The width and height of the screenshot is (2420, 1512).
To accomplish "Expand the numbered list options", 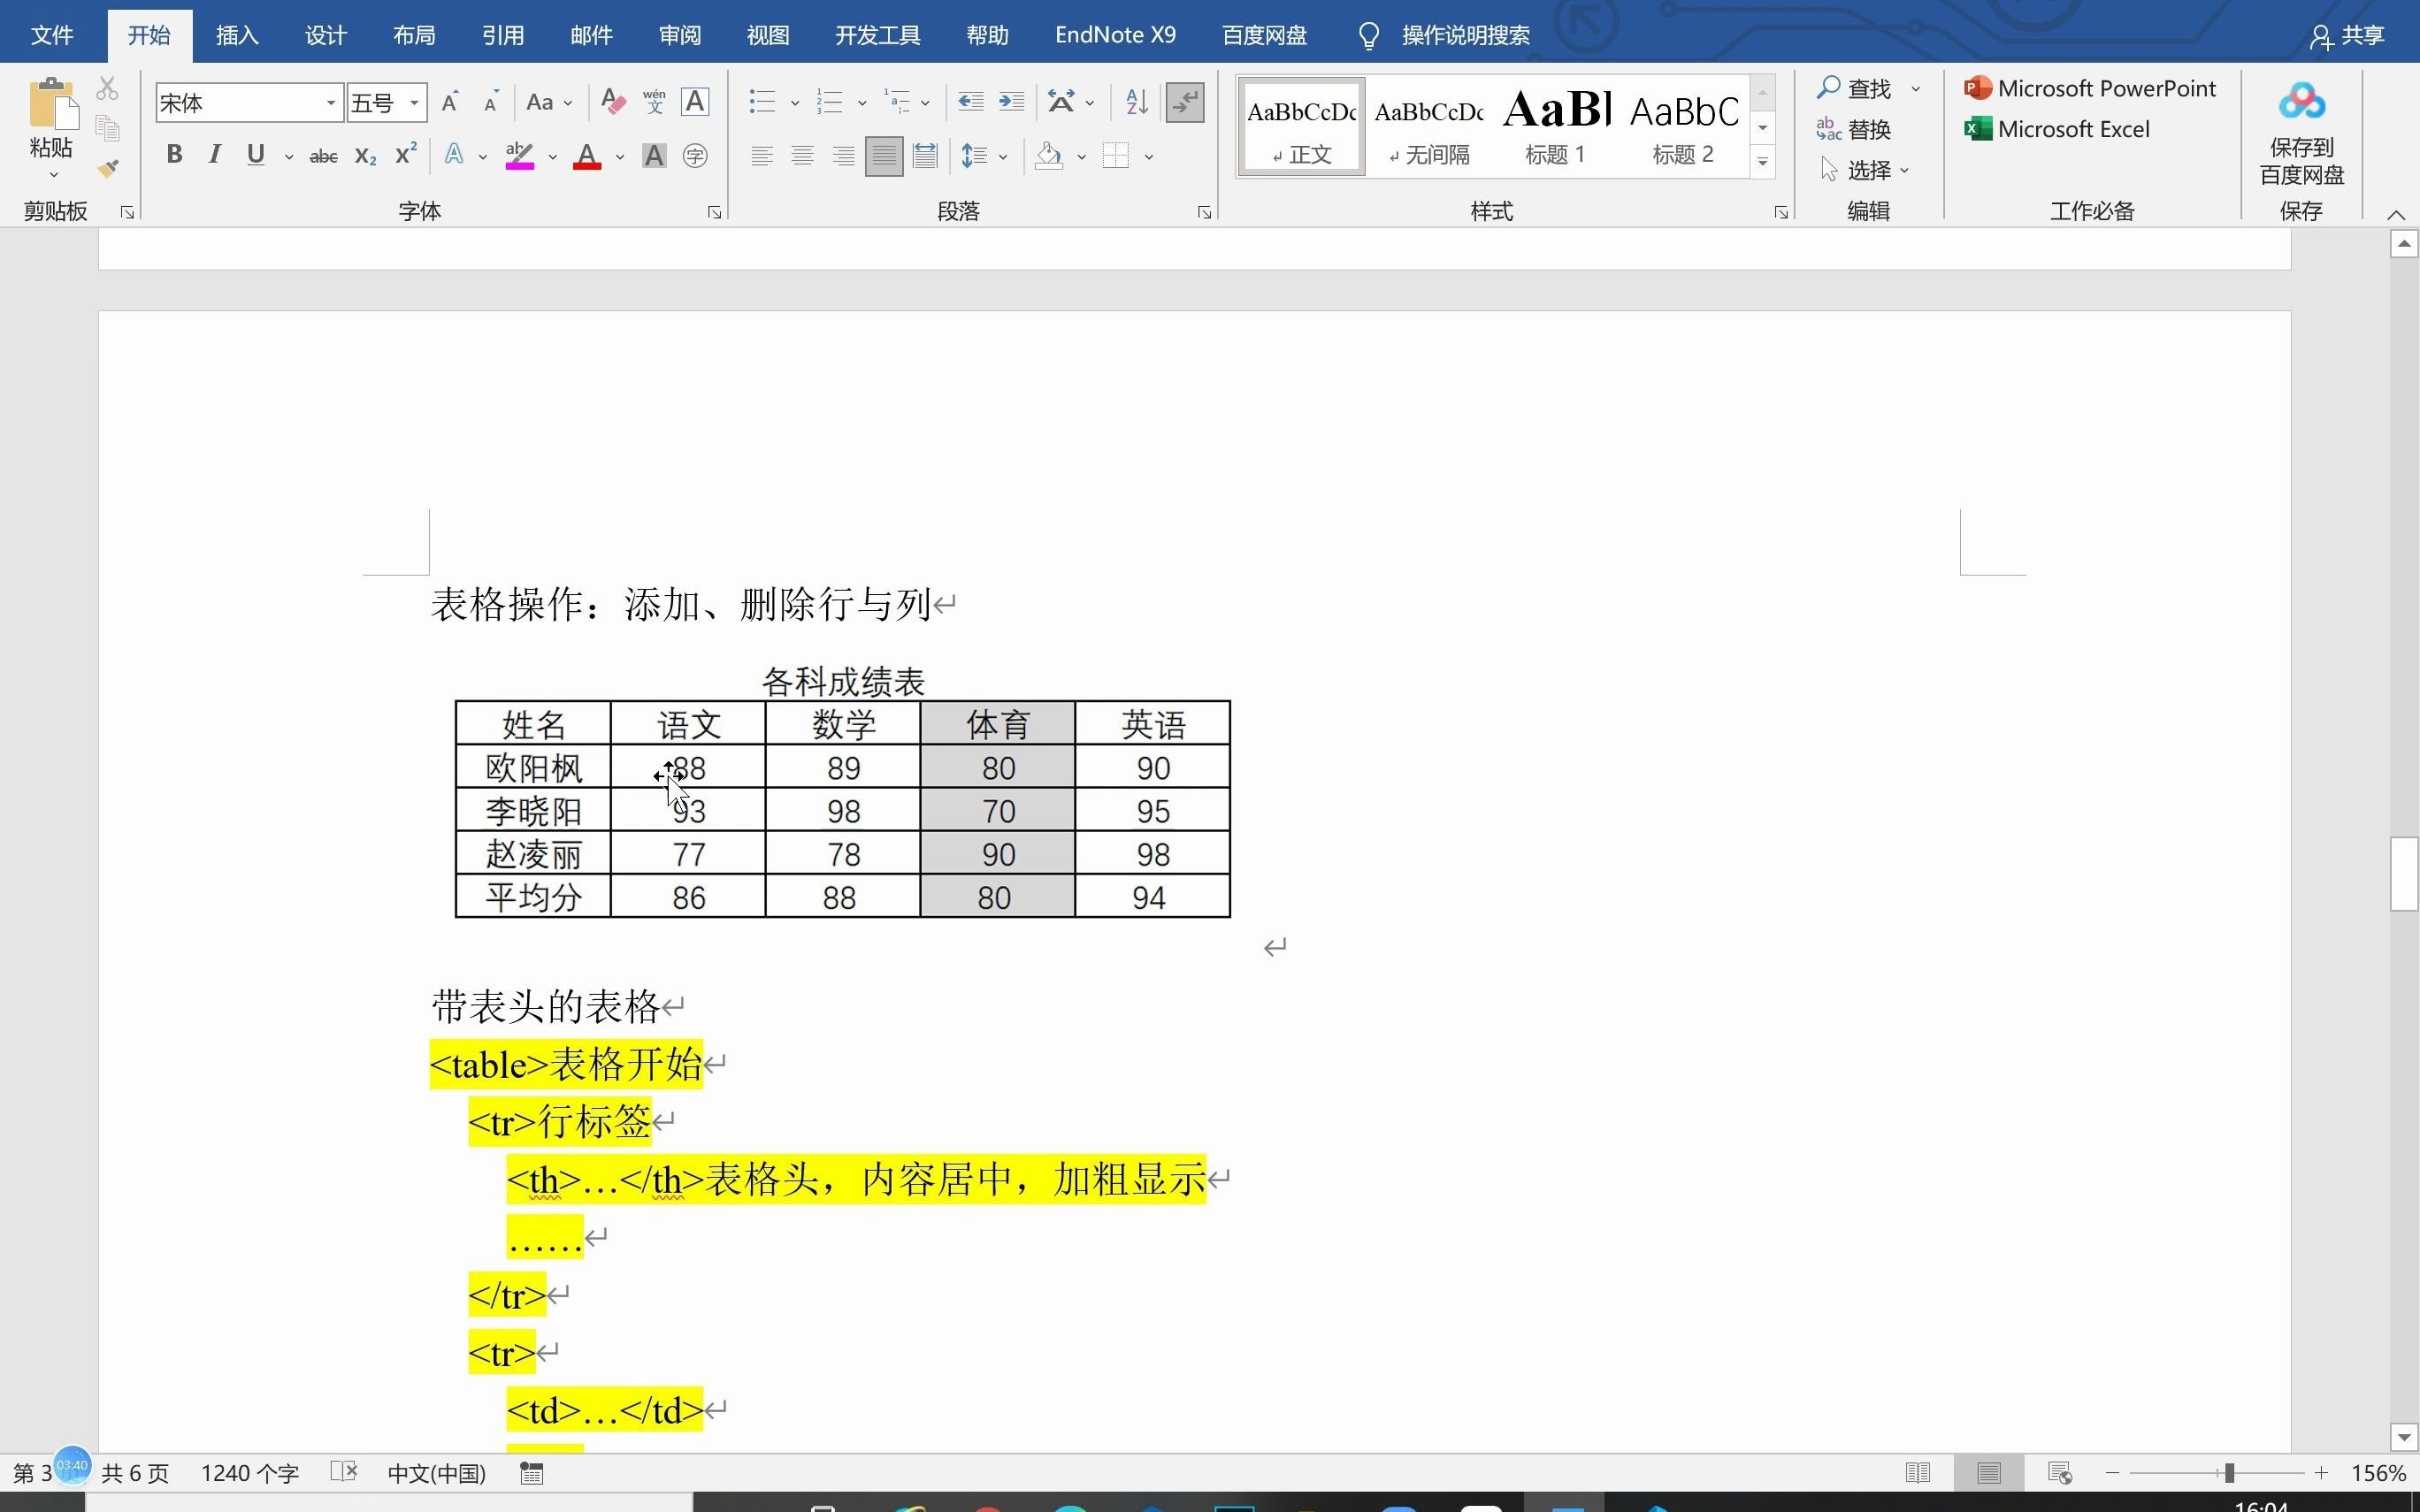I will pos(862,102).
